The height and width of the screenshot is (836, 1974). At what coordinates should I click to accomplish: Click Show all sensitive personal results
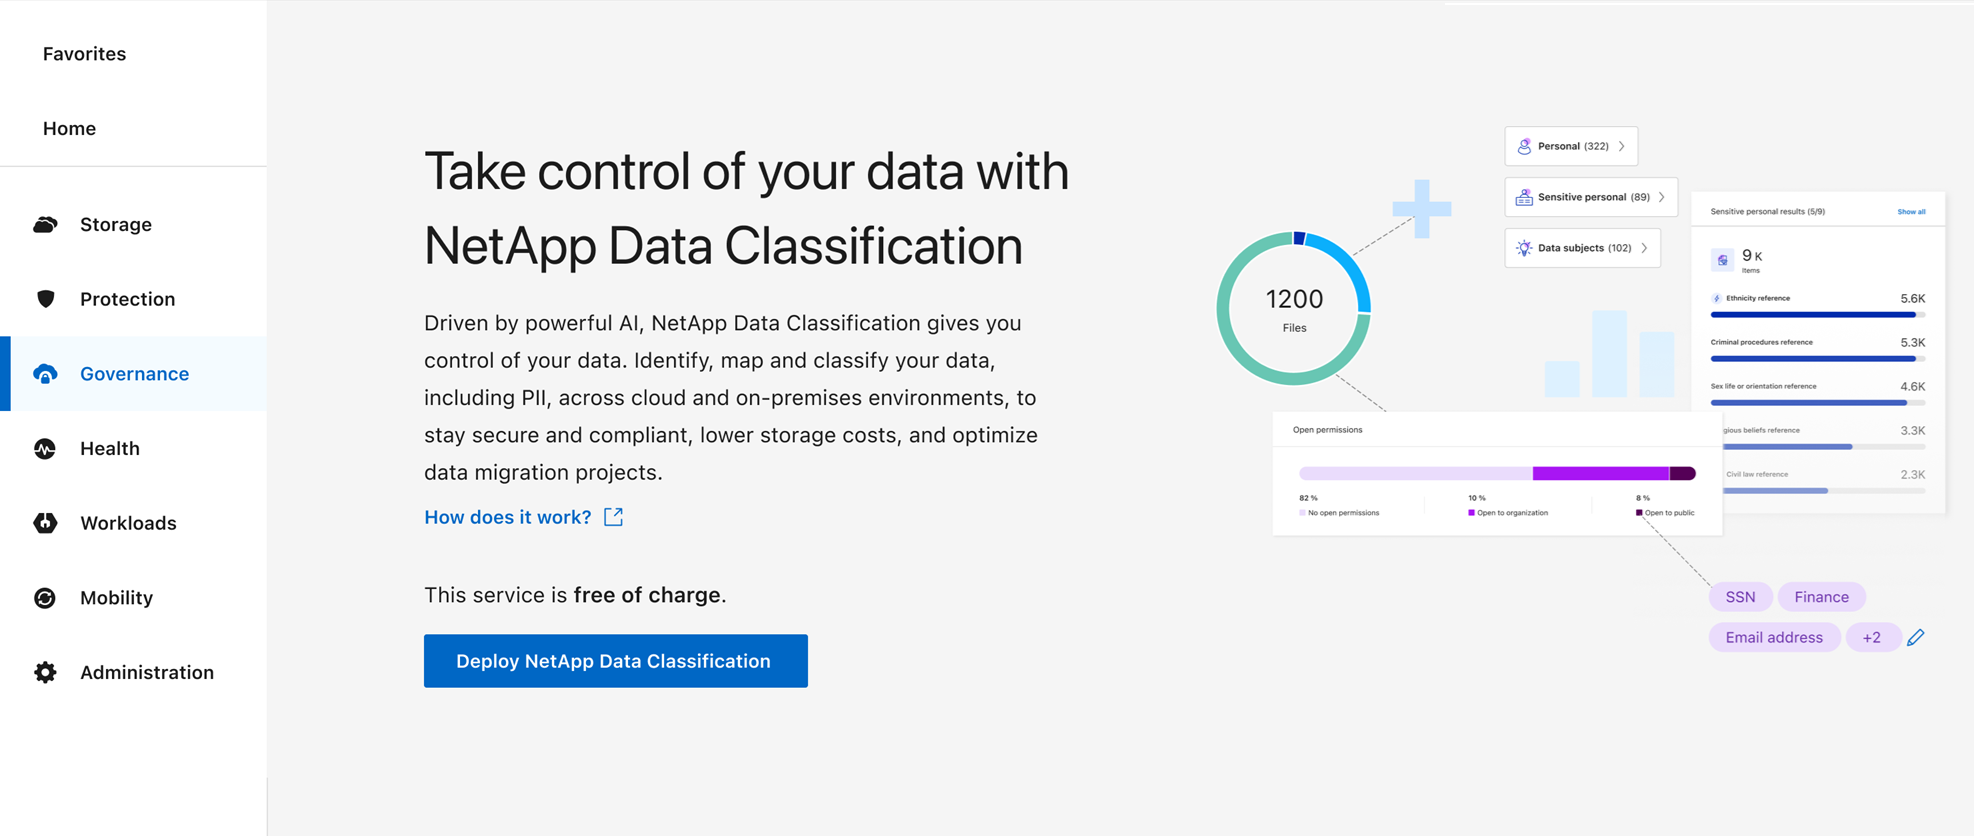tap(1911, 211)
